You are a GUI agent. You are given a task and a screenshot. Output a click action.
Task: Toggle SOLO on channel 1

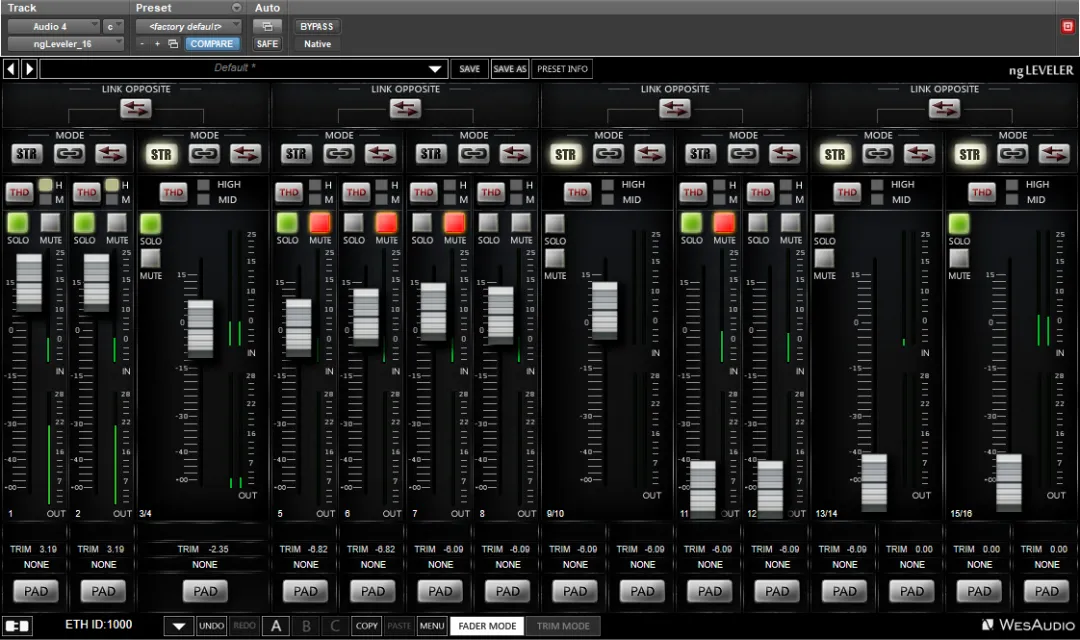click(x=18, y=223)
